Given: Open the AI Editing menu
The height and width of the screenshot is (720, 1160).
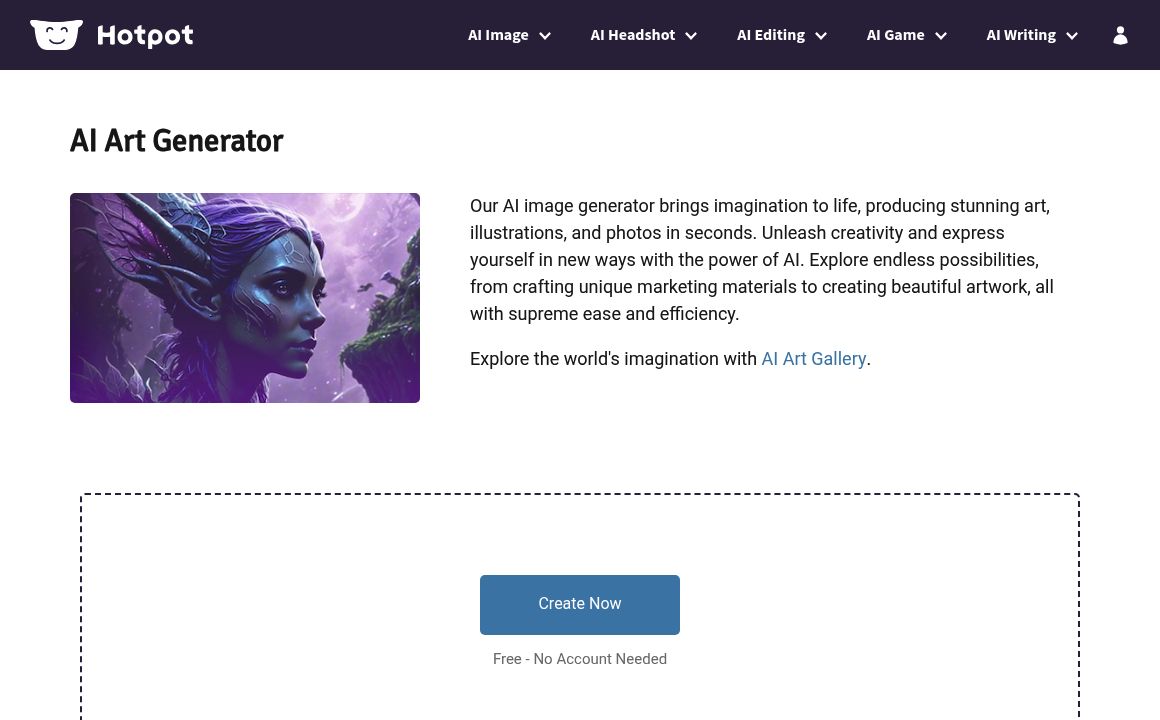Looking at the screenshot, I should click(x=771, y=35).
